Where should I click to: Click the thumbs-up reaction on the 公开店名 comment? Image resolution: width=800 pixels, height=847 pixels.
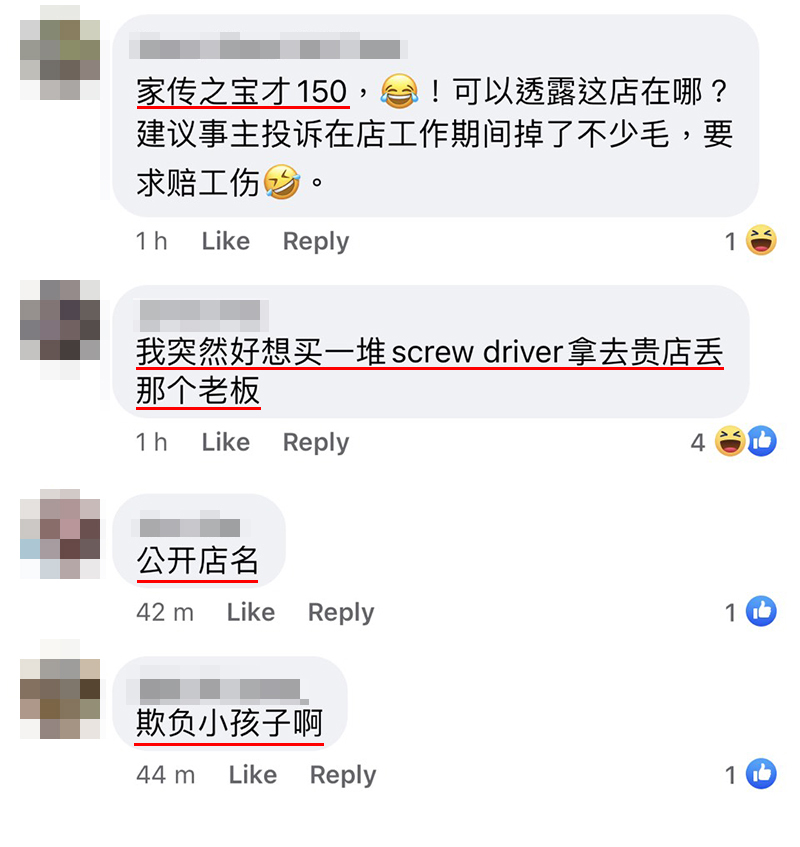pos(761,611)
